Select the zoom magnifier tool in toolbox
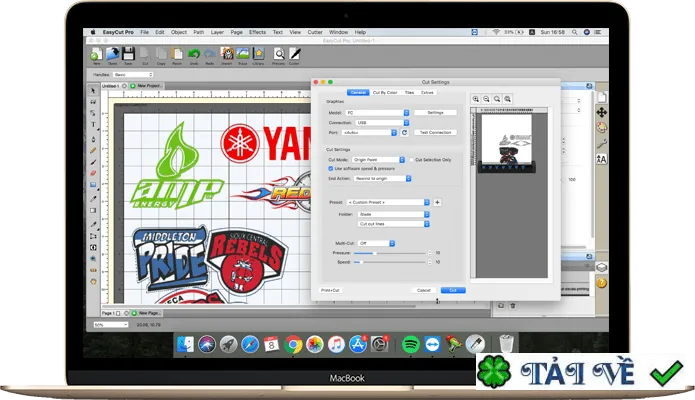This screenshot has height=400, width=695. pyautogui.click(x=93, y=258)
